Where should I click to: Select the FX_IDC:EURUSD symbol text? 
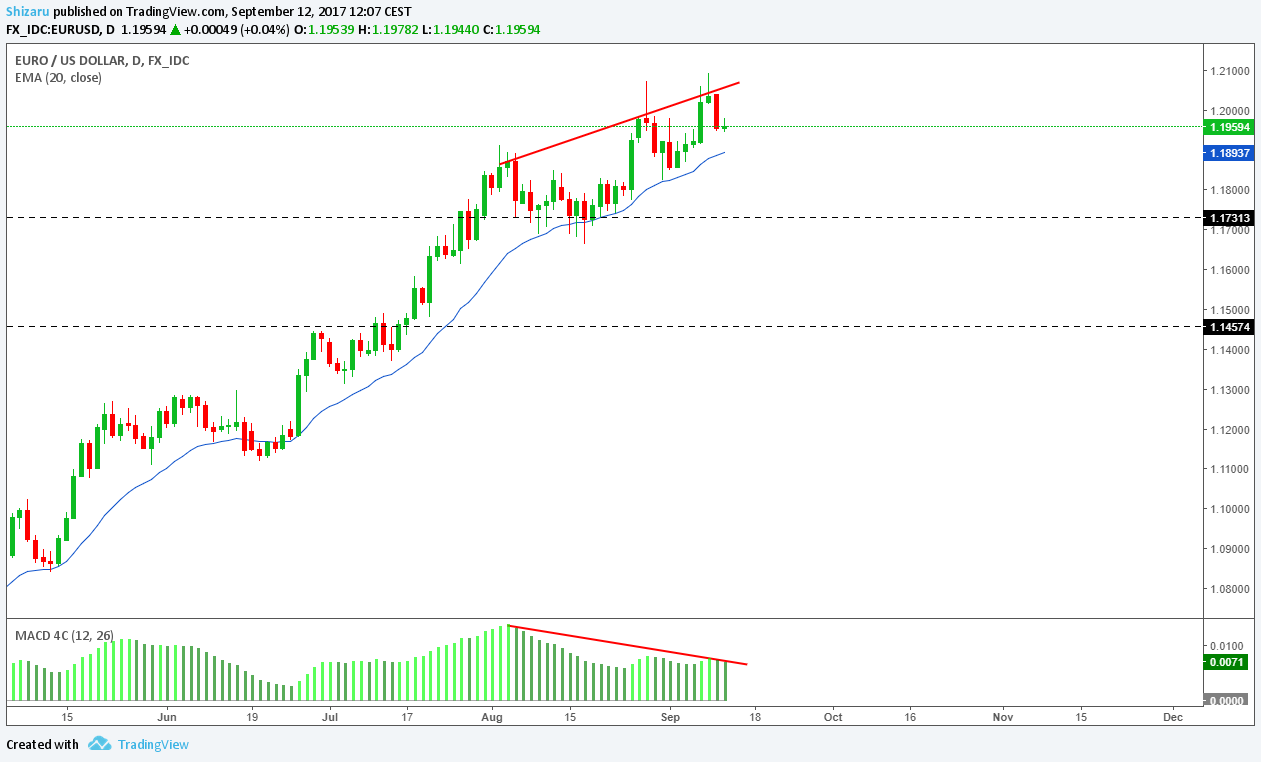pyautogui.click(x=53, y=29)
